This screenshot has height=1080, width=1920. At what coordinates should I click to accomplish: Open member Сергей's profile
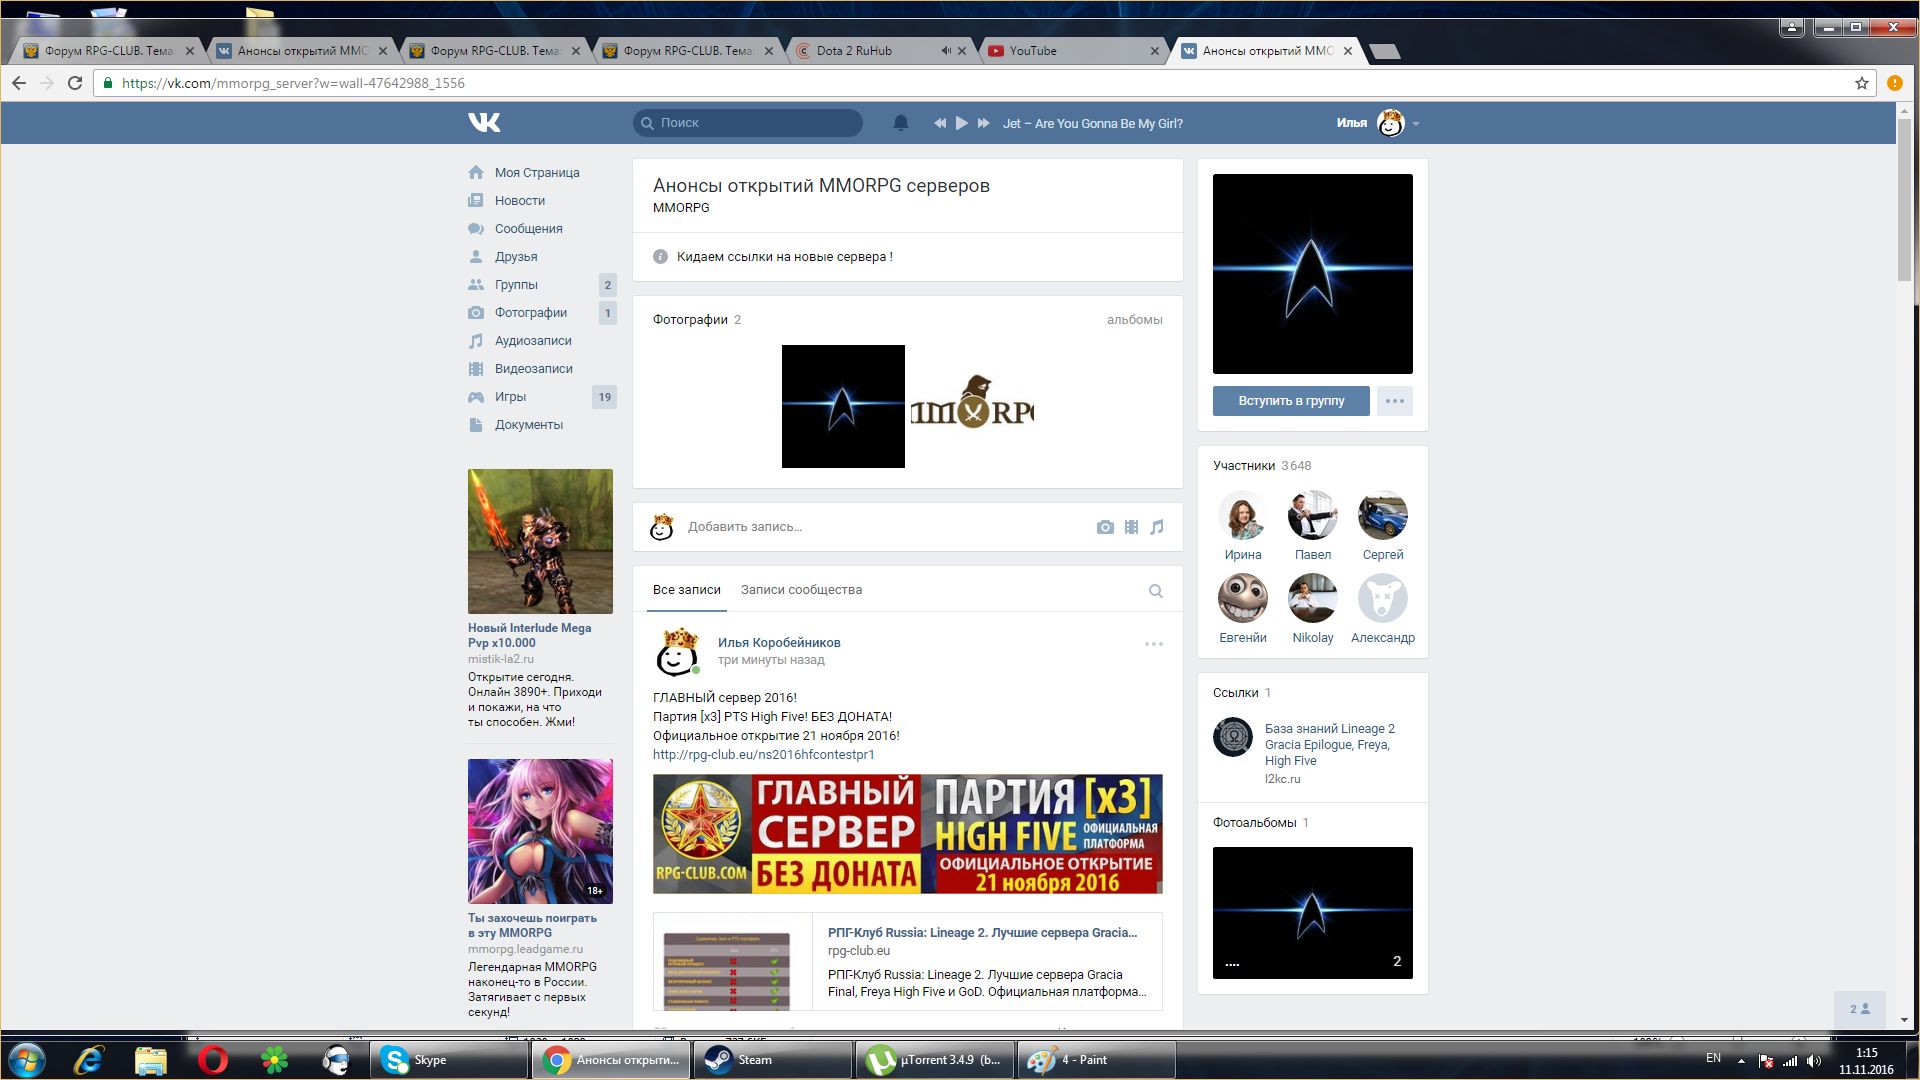pyautogui.click(x=1382, y=526)
